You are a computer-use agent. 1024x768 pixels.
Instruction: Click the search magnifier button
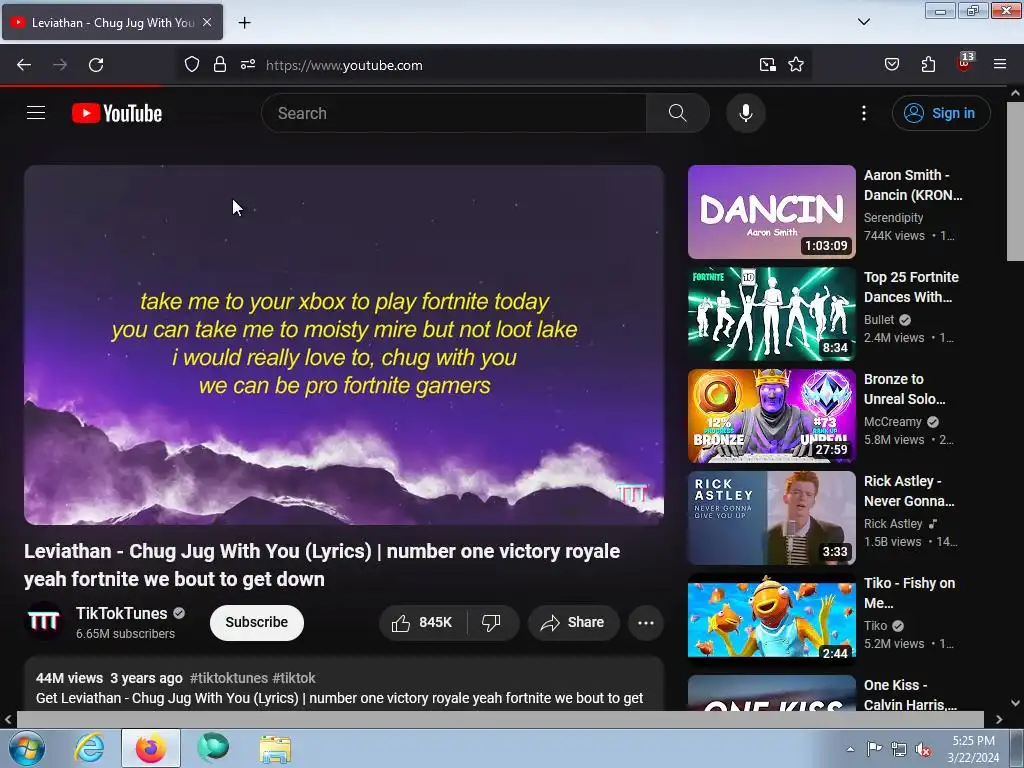(677, 113)
